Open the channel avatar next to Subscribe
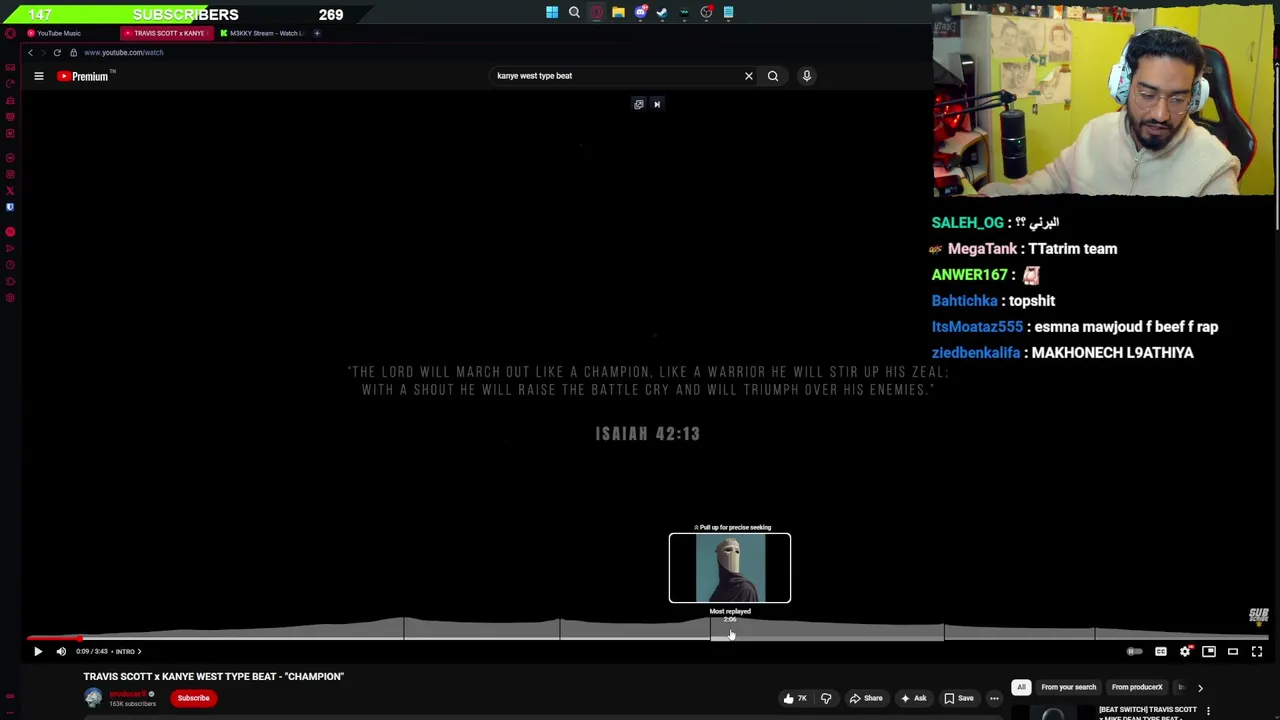The image size is (1280, 720). 93,698
